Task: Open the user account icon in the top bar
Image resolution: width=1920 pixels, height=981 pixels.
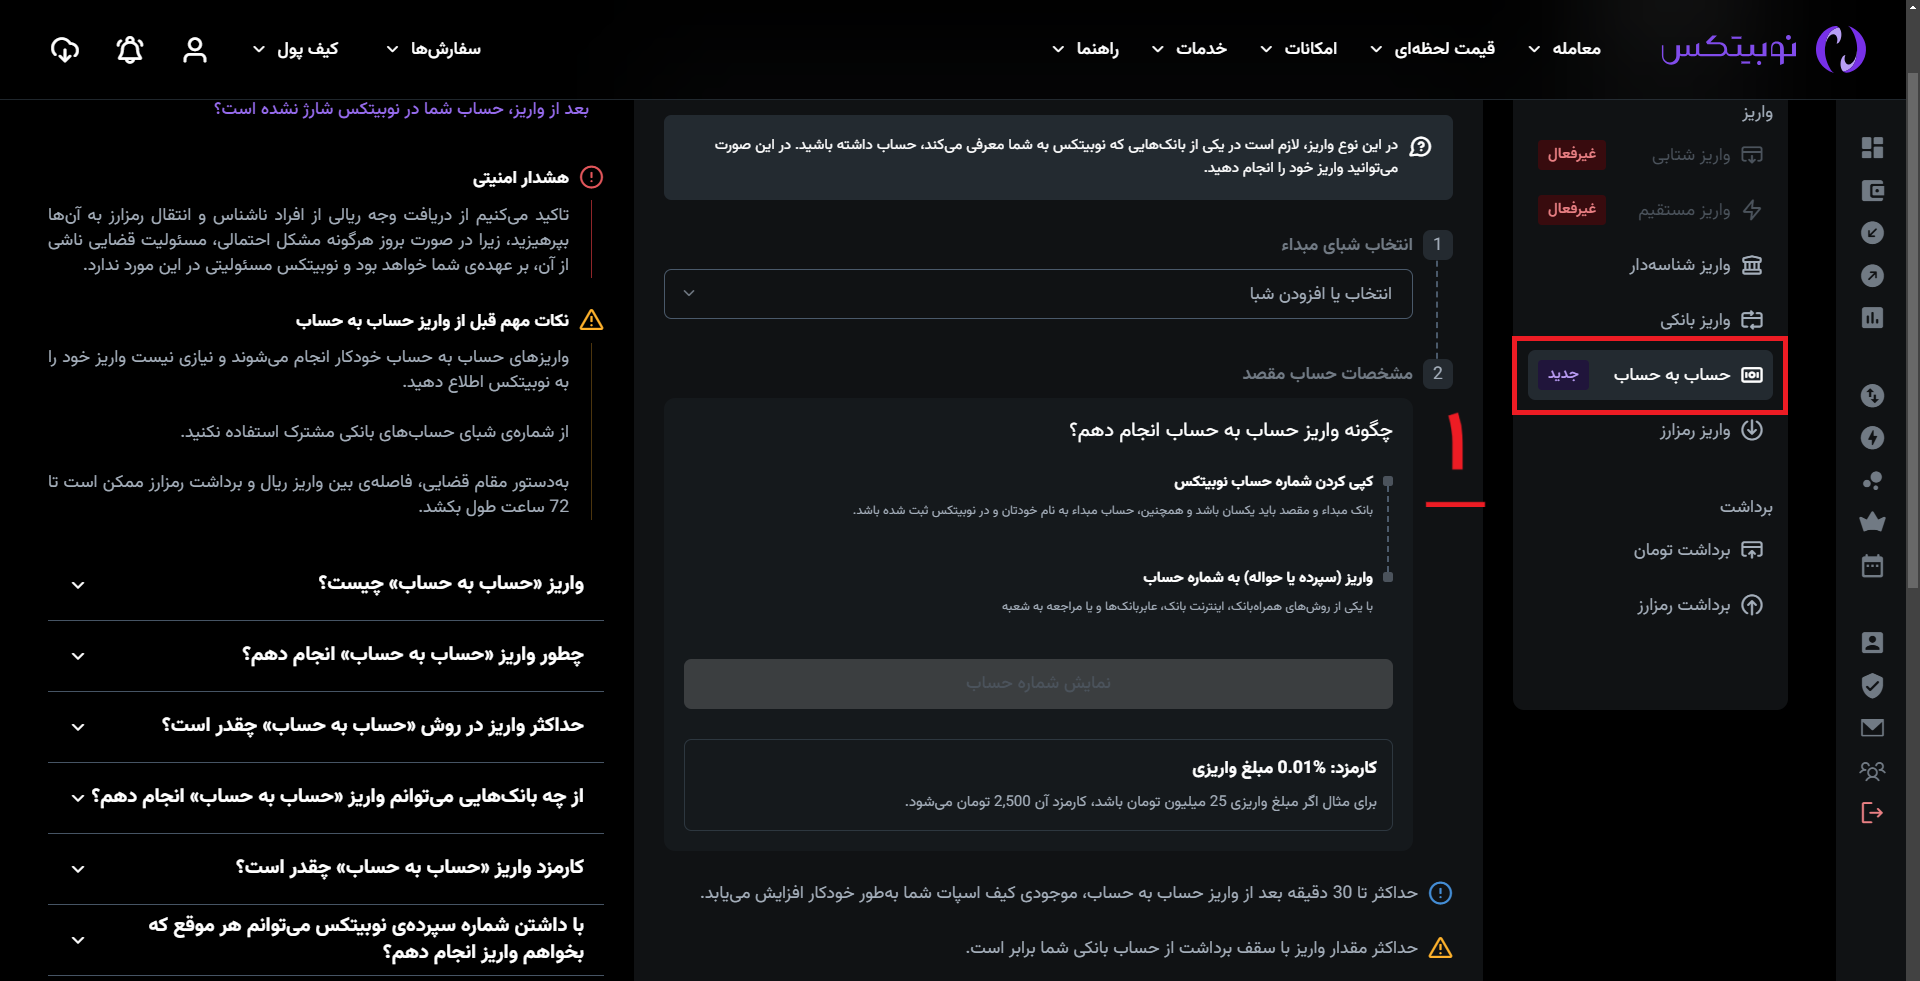Action: pyautogui.click(x=195, y=49)
